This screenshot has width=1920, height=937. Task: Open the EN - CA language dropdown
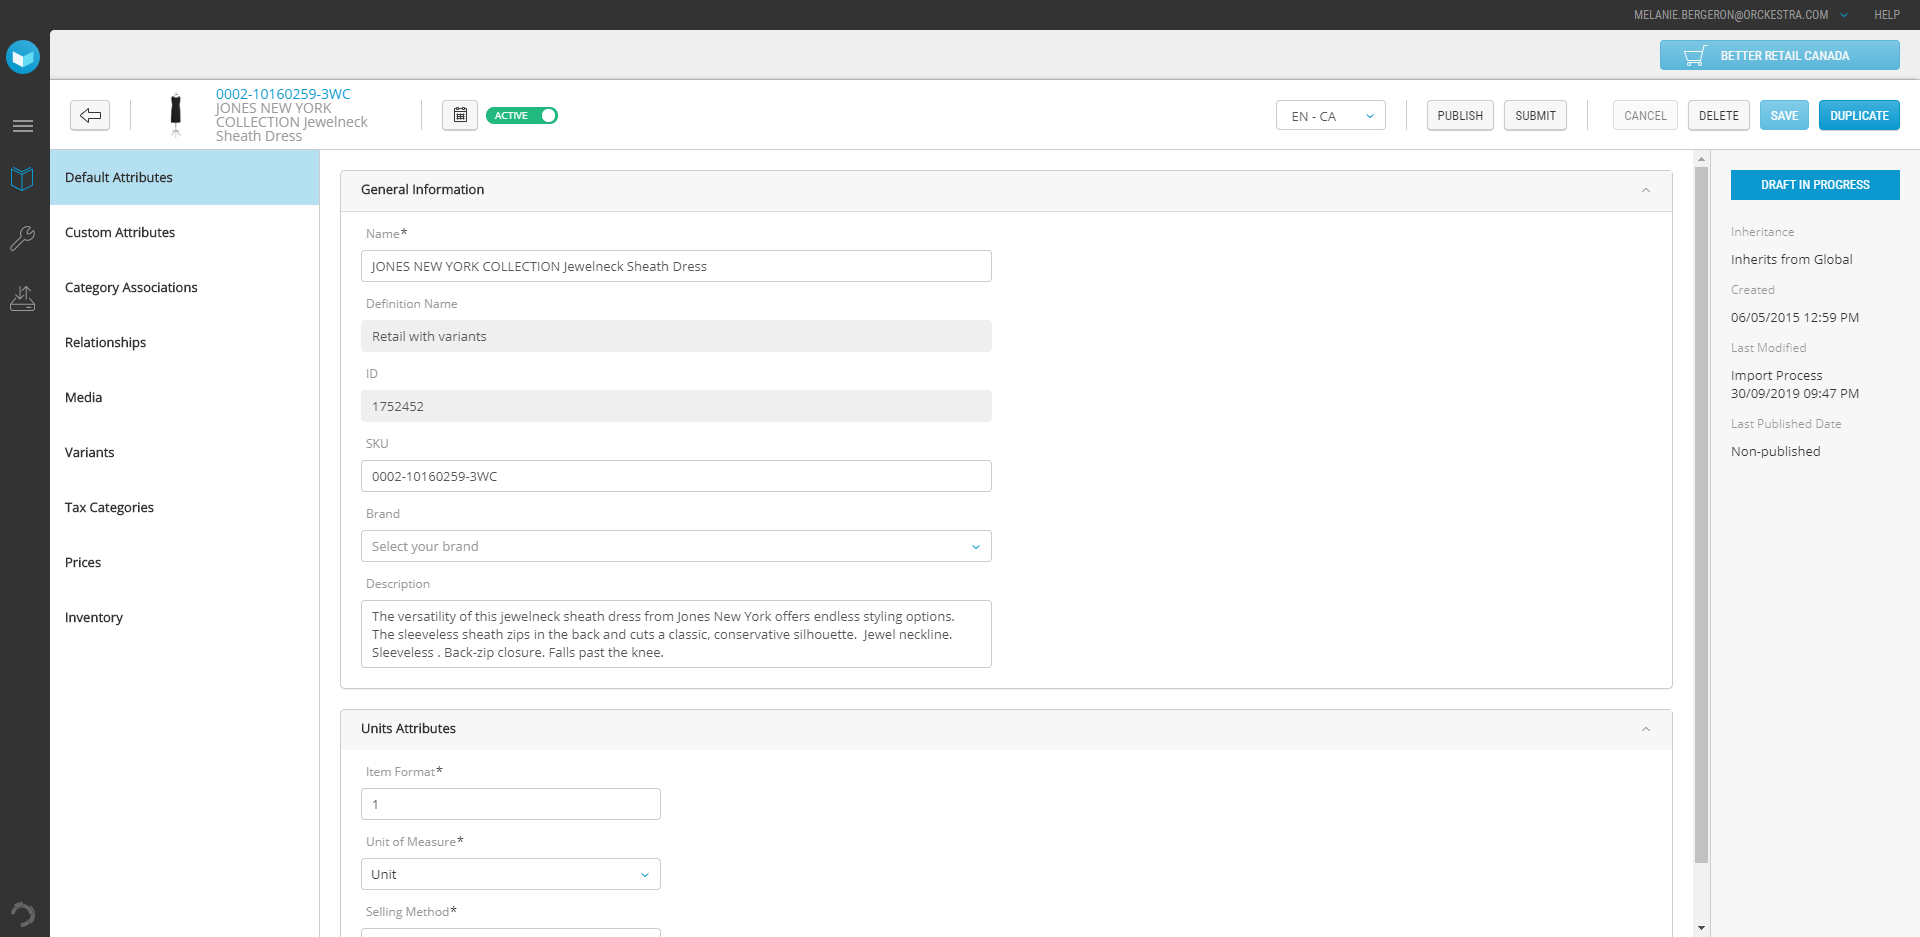(1330, 116)
